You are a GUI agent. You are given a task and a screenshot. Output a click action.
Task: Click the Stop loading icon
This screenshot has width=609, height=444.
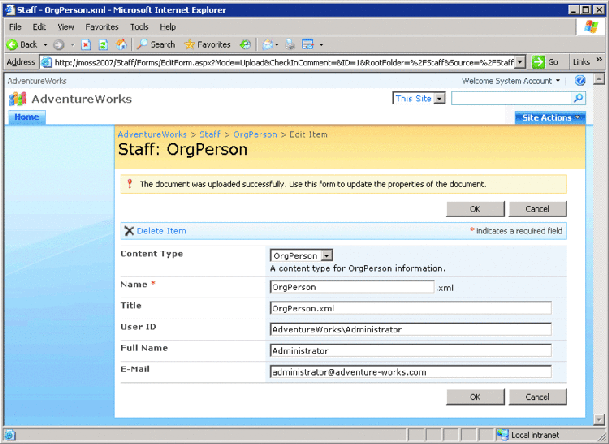[x=86, y=45]
